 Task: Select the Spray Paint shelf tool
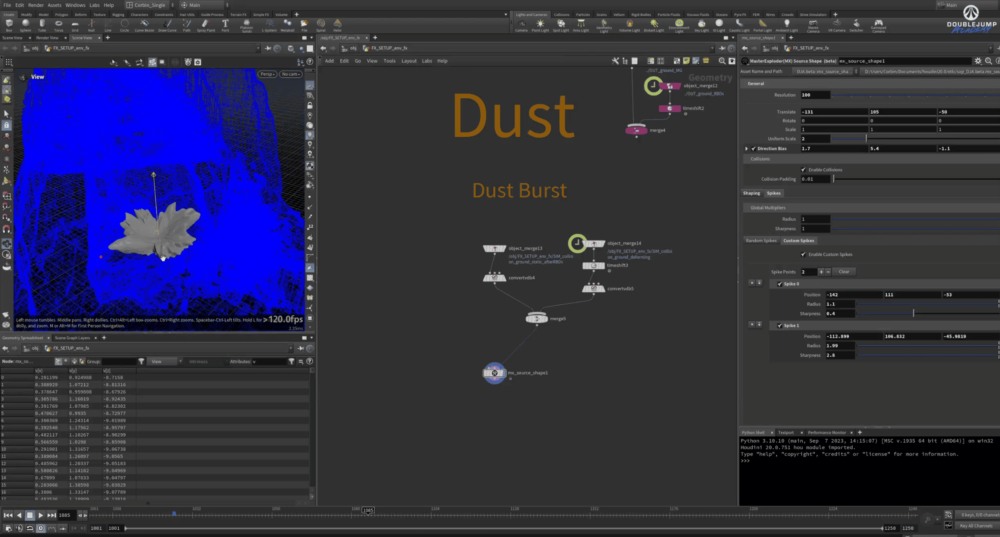(x=205, y=24)
